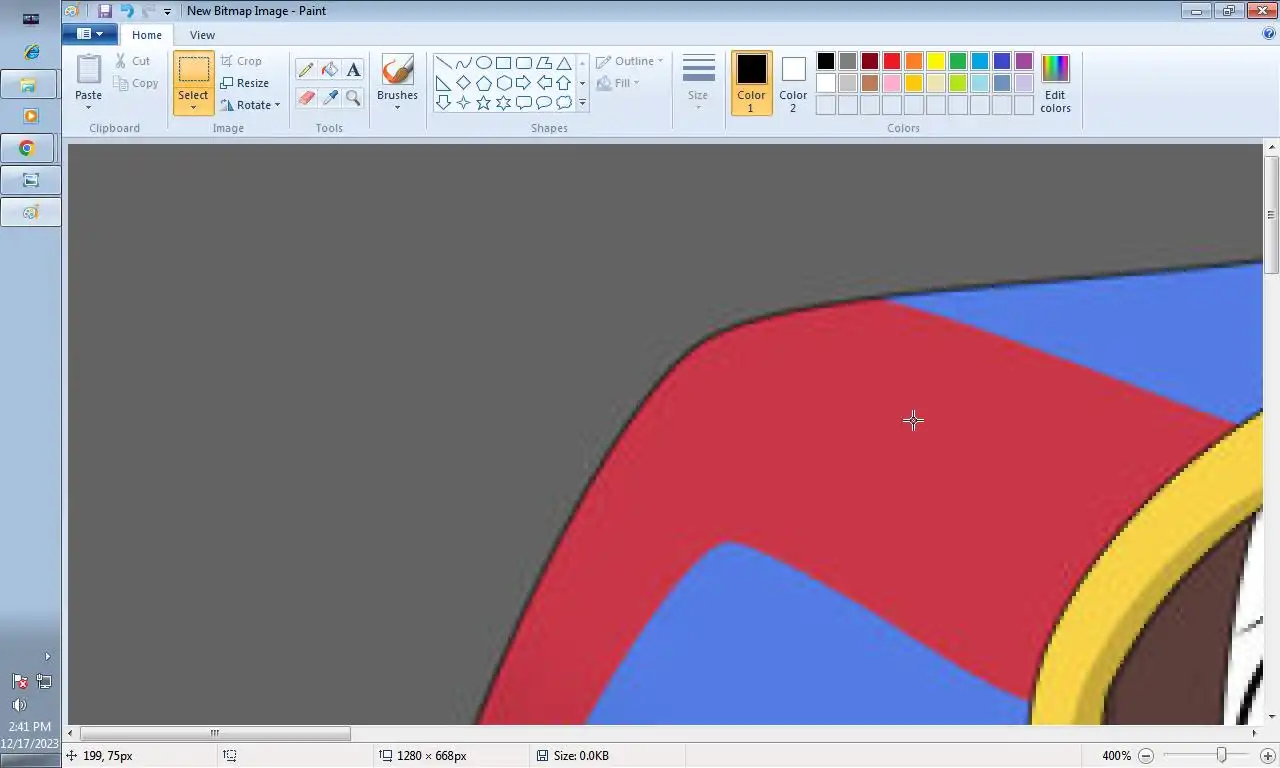This screenshot has width=1280, height=768.
Task: Click the Zoom out minus button
Action: [1146, 756]
